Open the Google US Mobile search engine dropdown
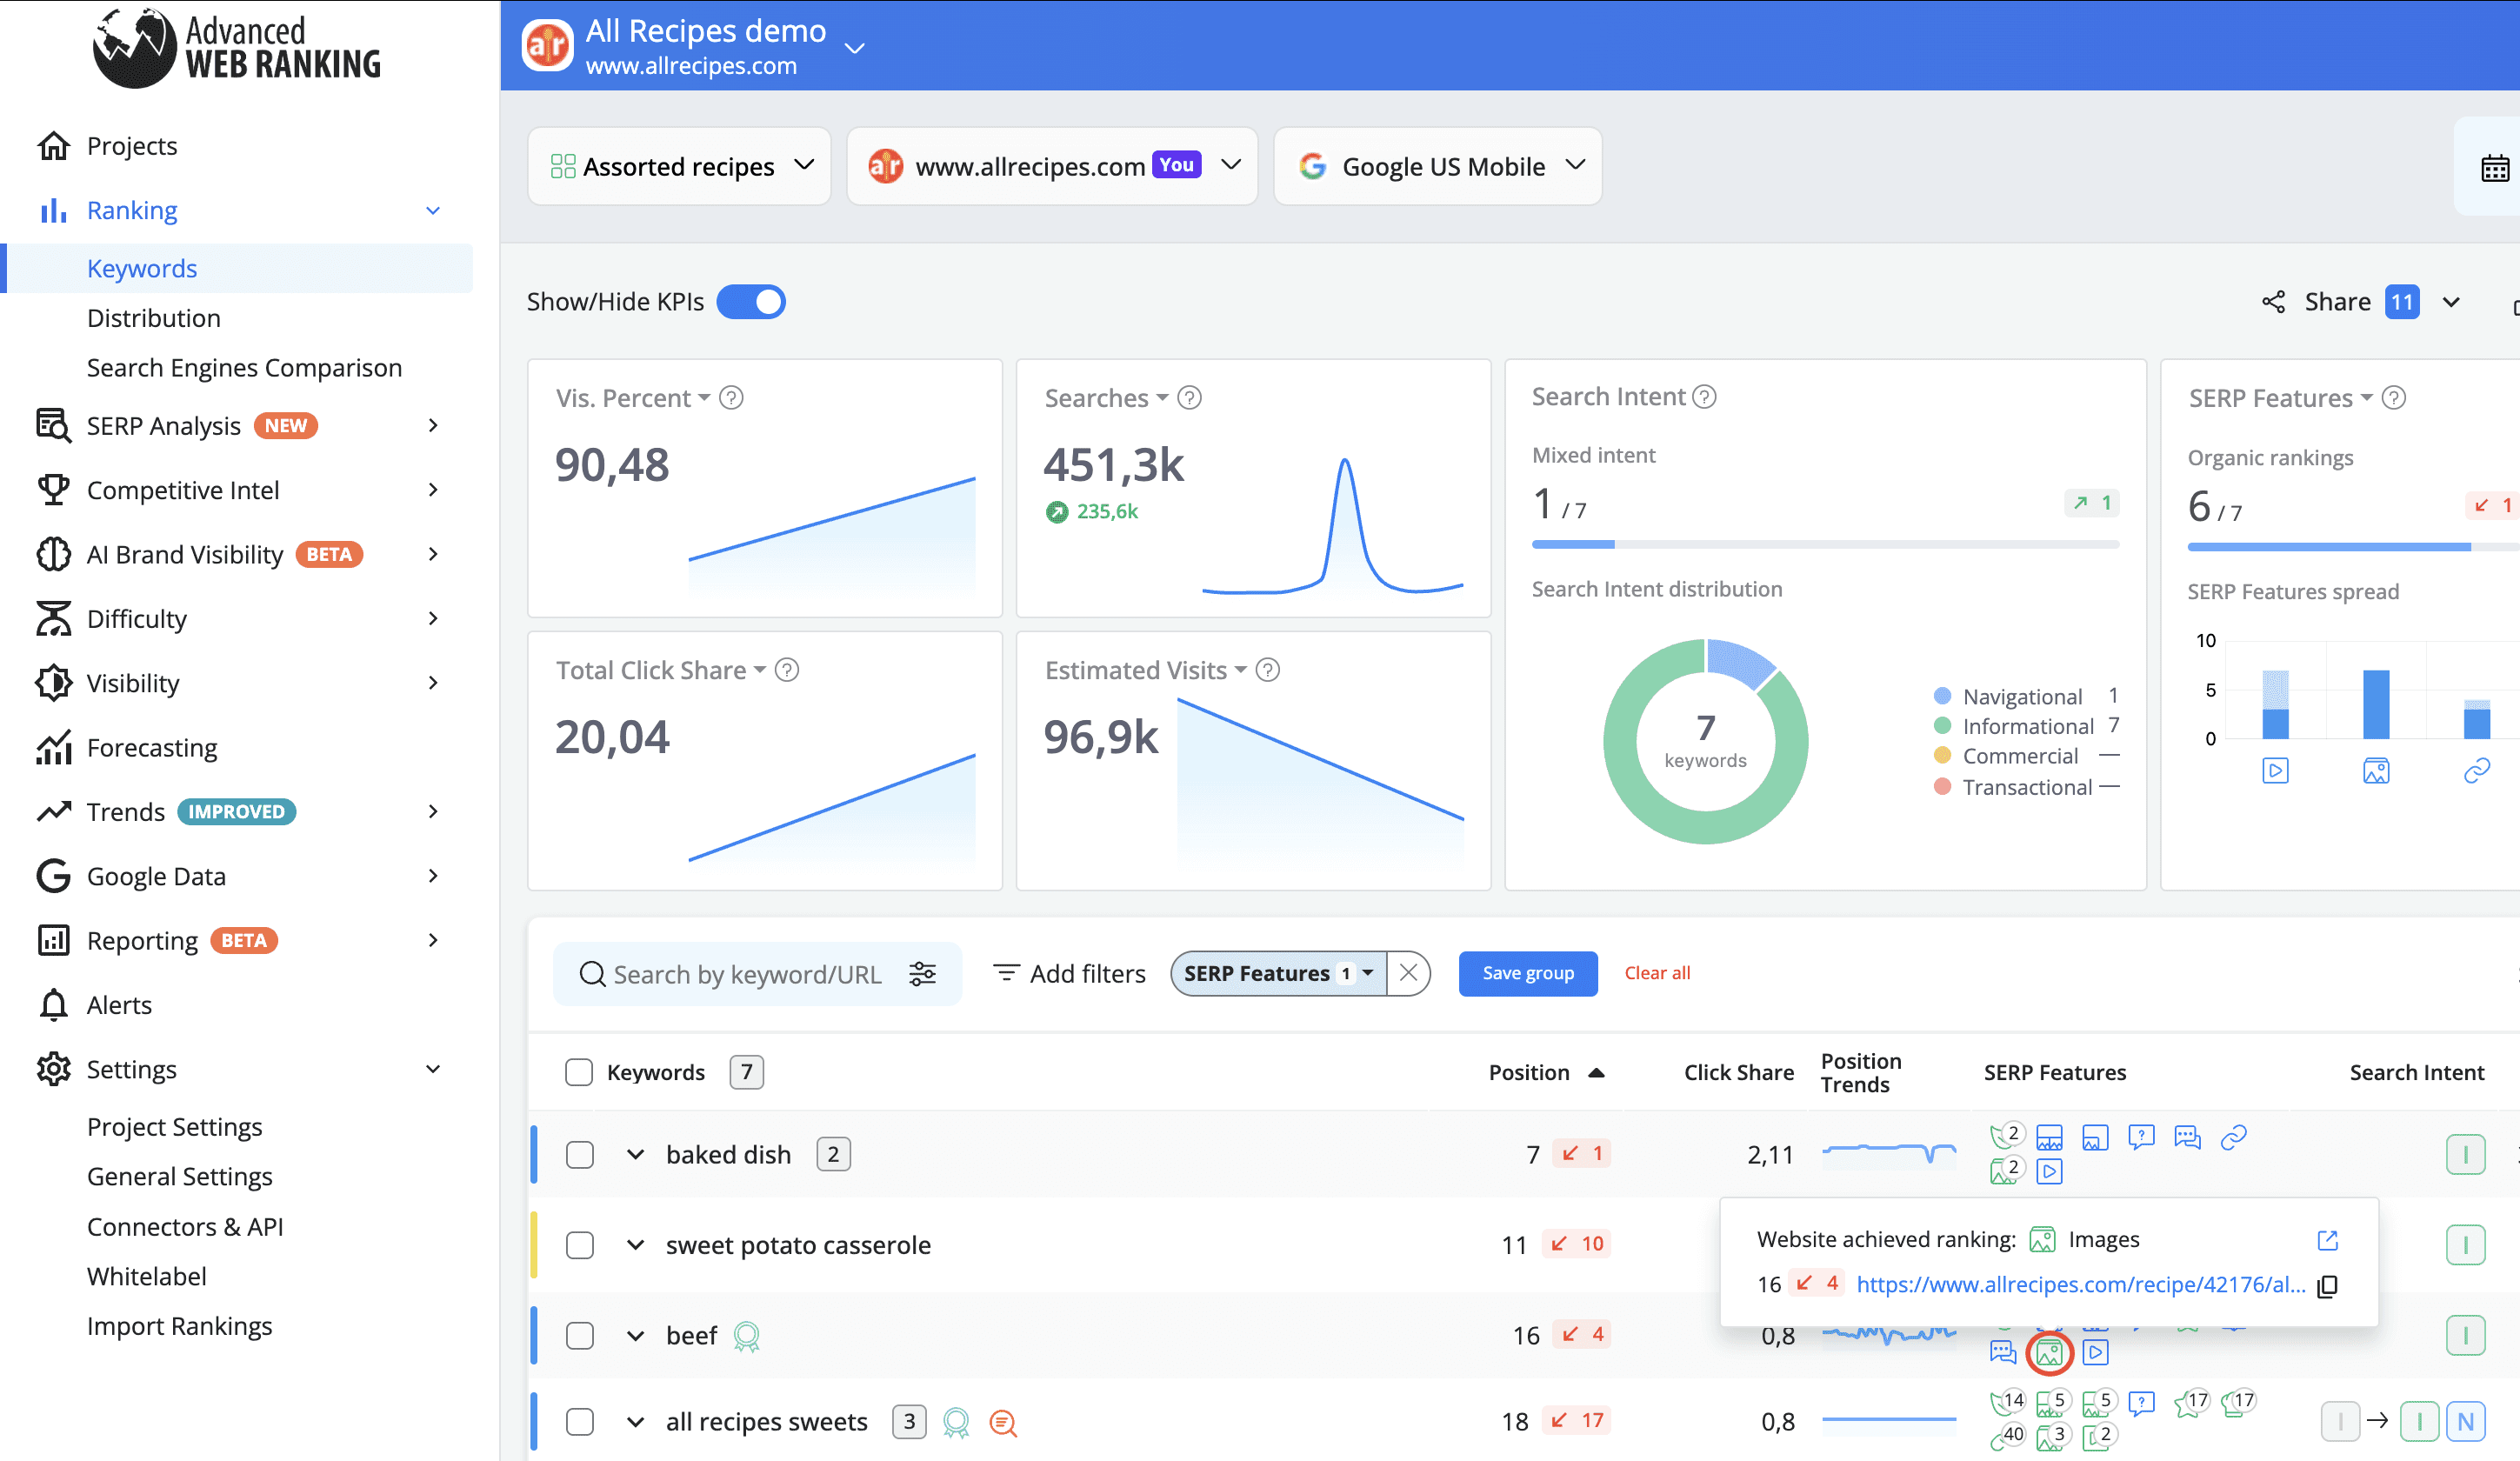Screen dimensions: 2520x1461 click(x=1437, y=166)
